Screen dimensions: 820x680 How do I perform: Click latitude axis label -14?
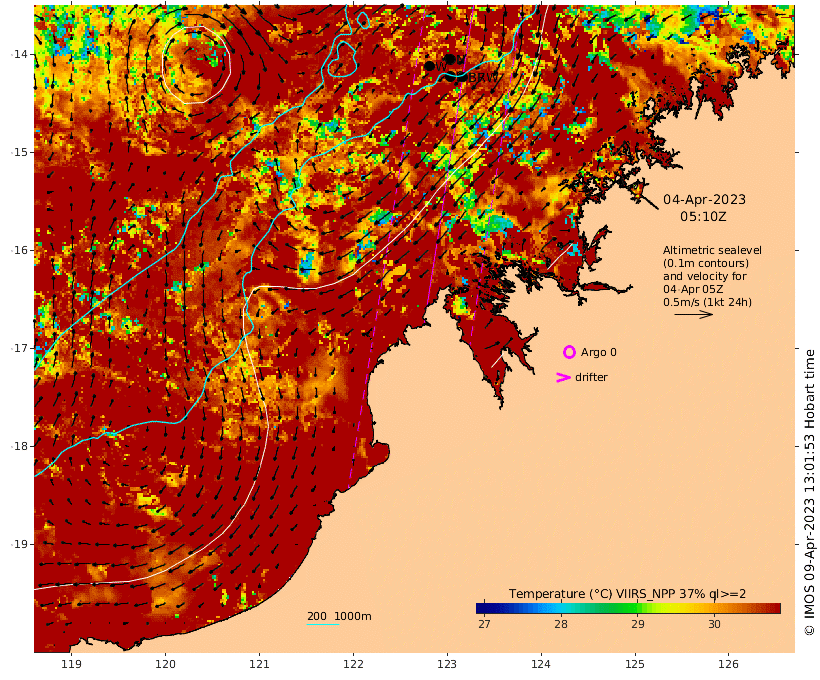coord(18,54)
